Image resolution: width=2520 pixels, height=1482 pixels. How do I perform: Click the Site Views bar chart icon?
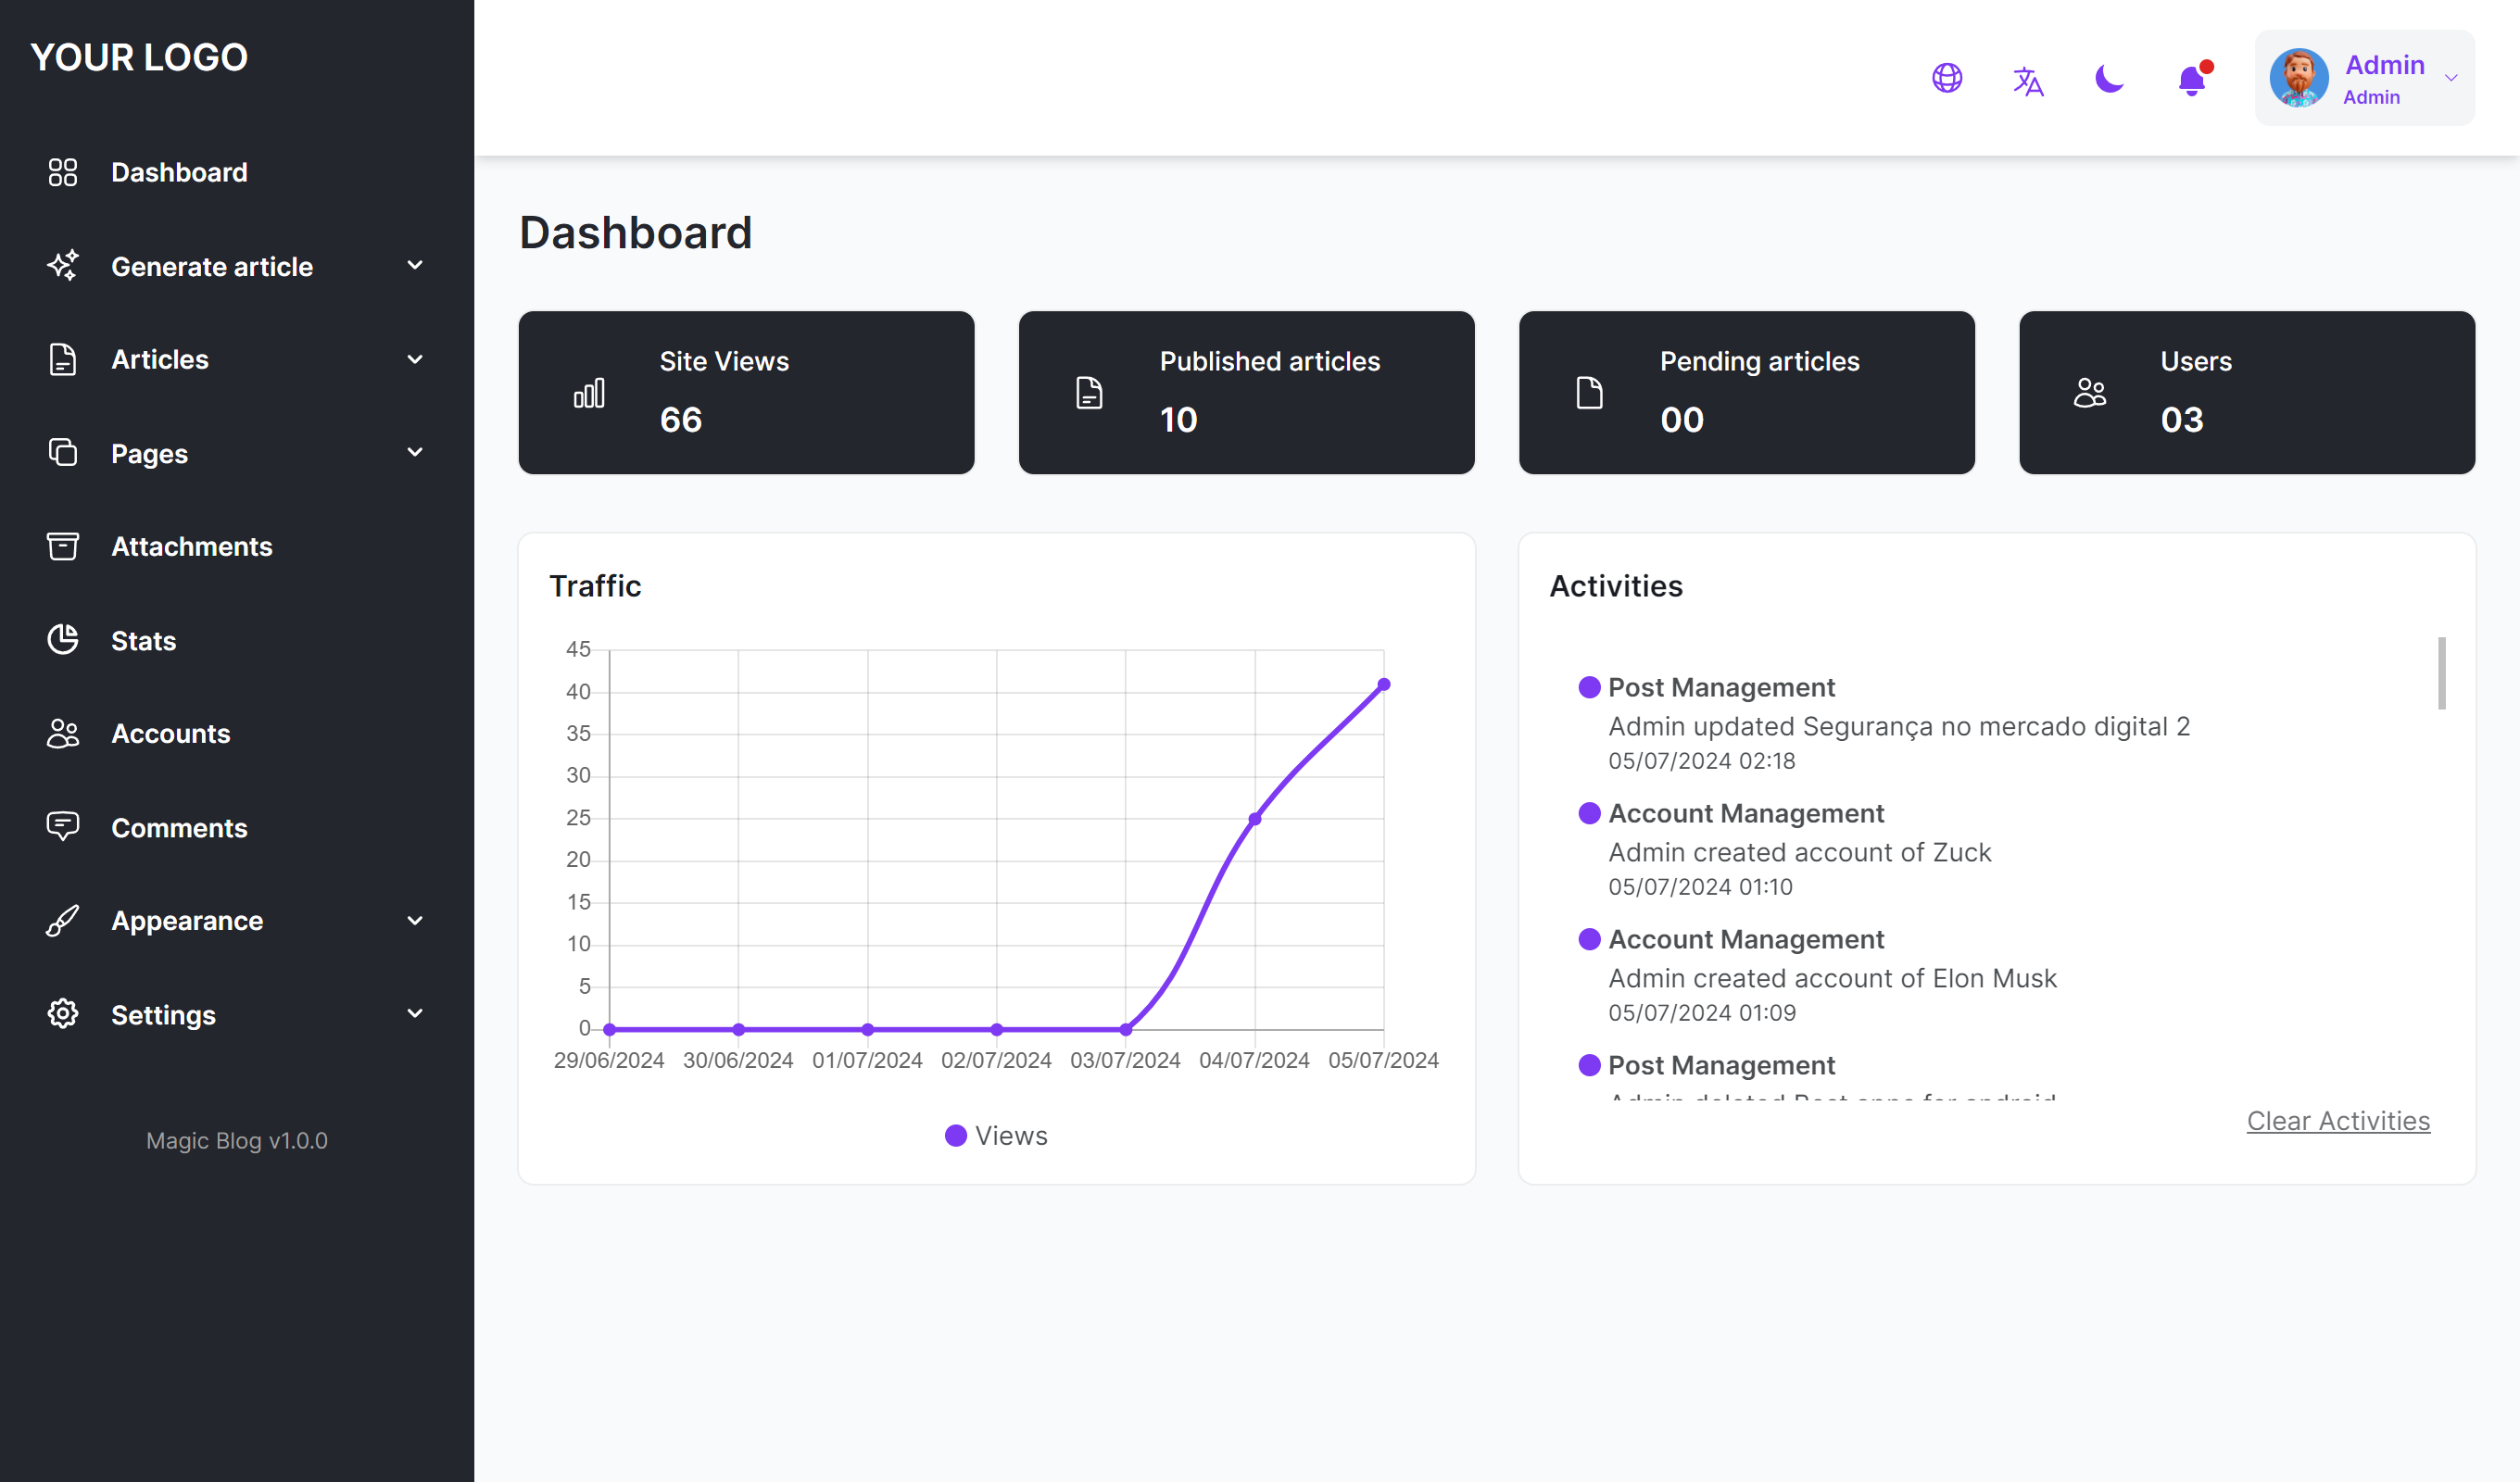(589, 393)
